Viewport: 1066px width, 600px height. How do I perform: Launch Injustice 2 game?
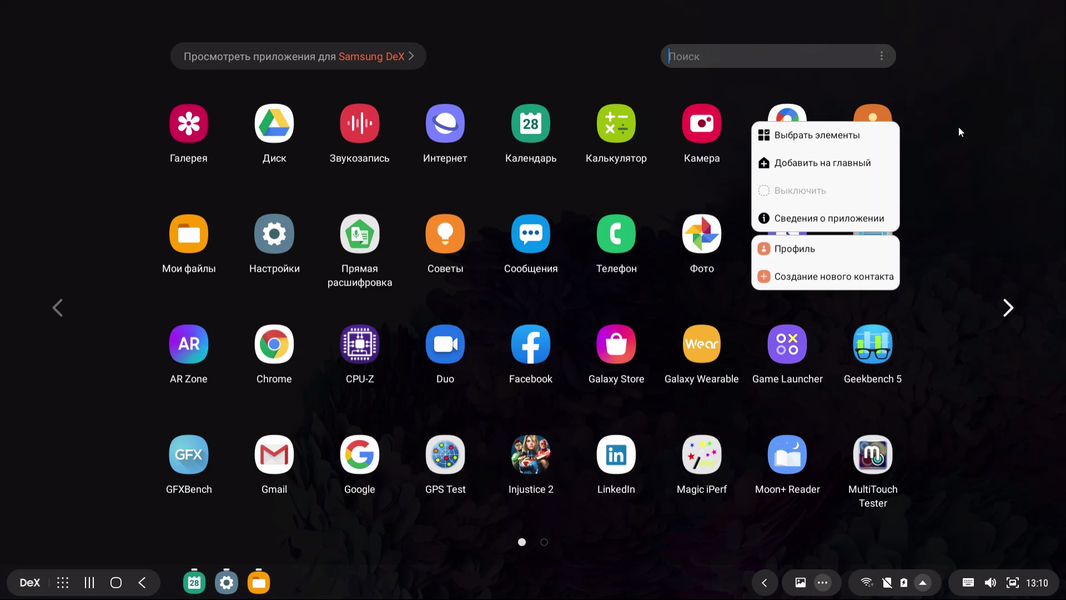[x=531, y=455]
